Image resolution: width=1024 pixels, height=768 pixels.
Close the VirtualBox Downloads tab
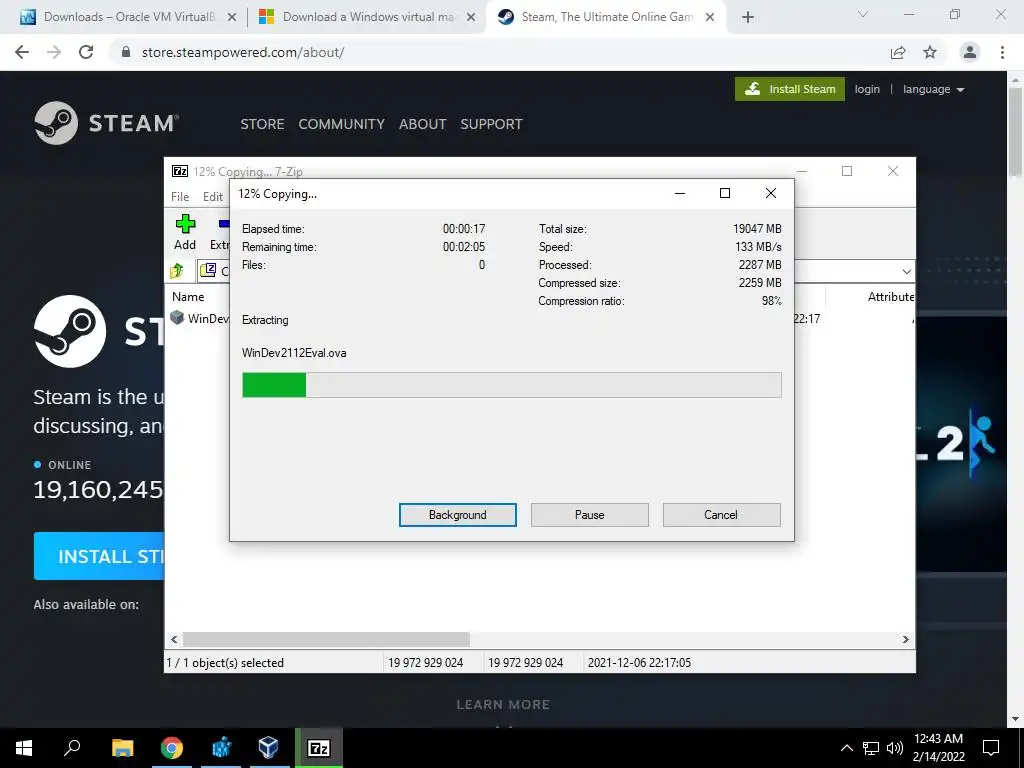tap(231, 17)
